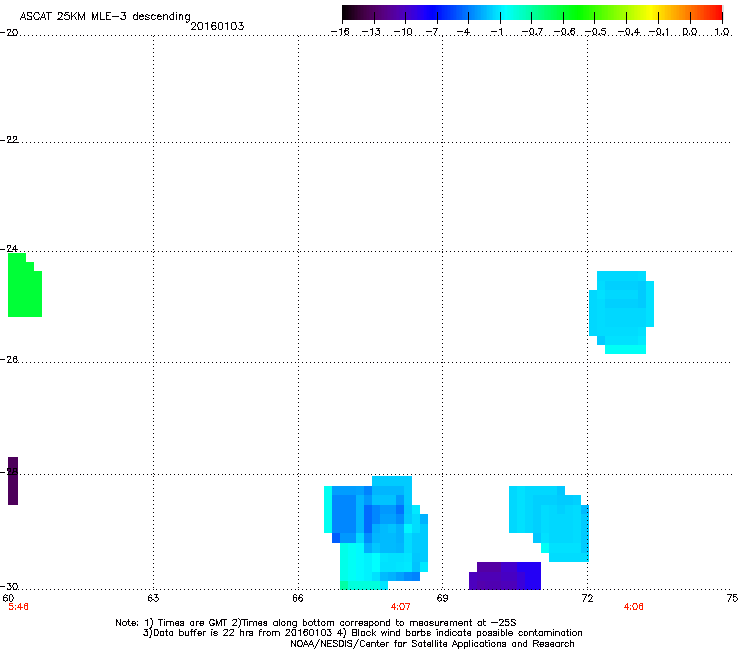The image size is (740, 650).
Task: Click the -7 color bar label
Action: click(432, 32)
